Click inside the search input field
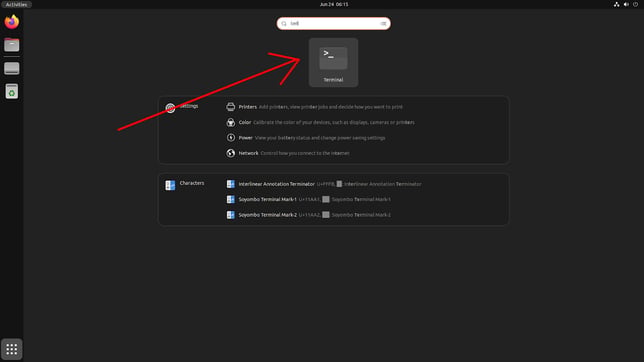The image size is (644, 362). pyautogui.click(x=334, y=23)
